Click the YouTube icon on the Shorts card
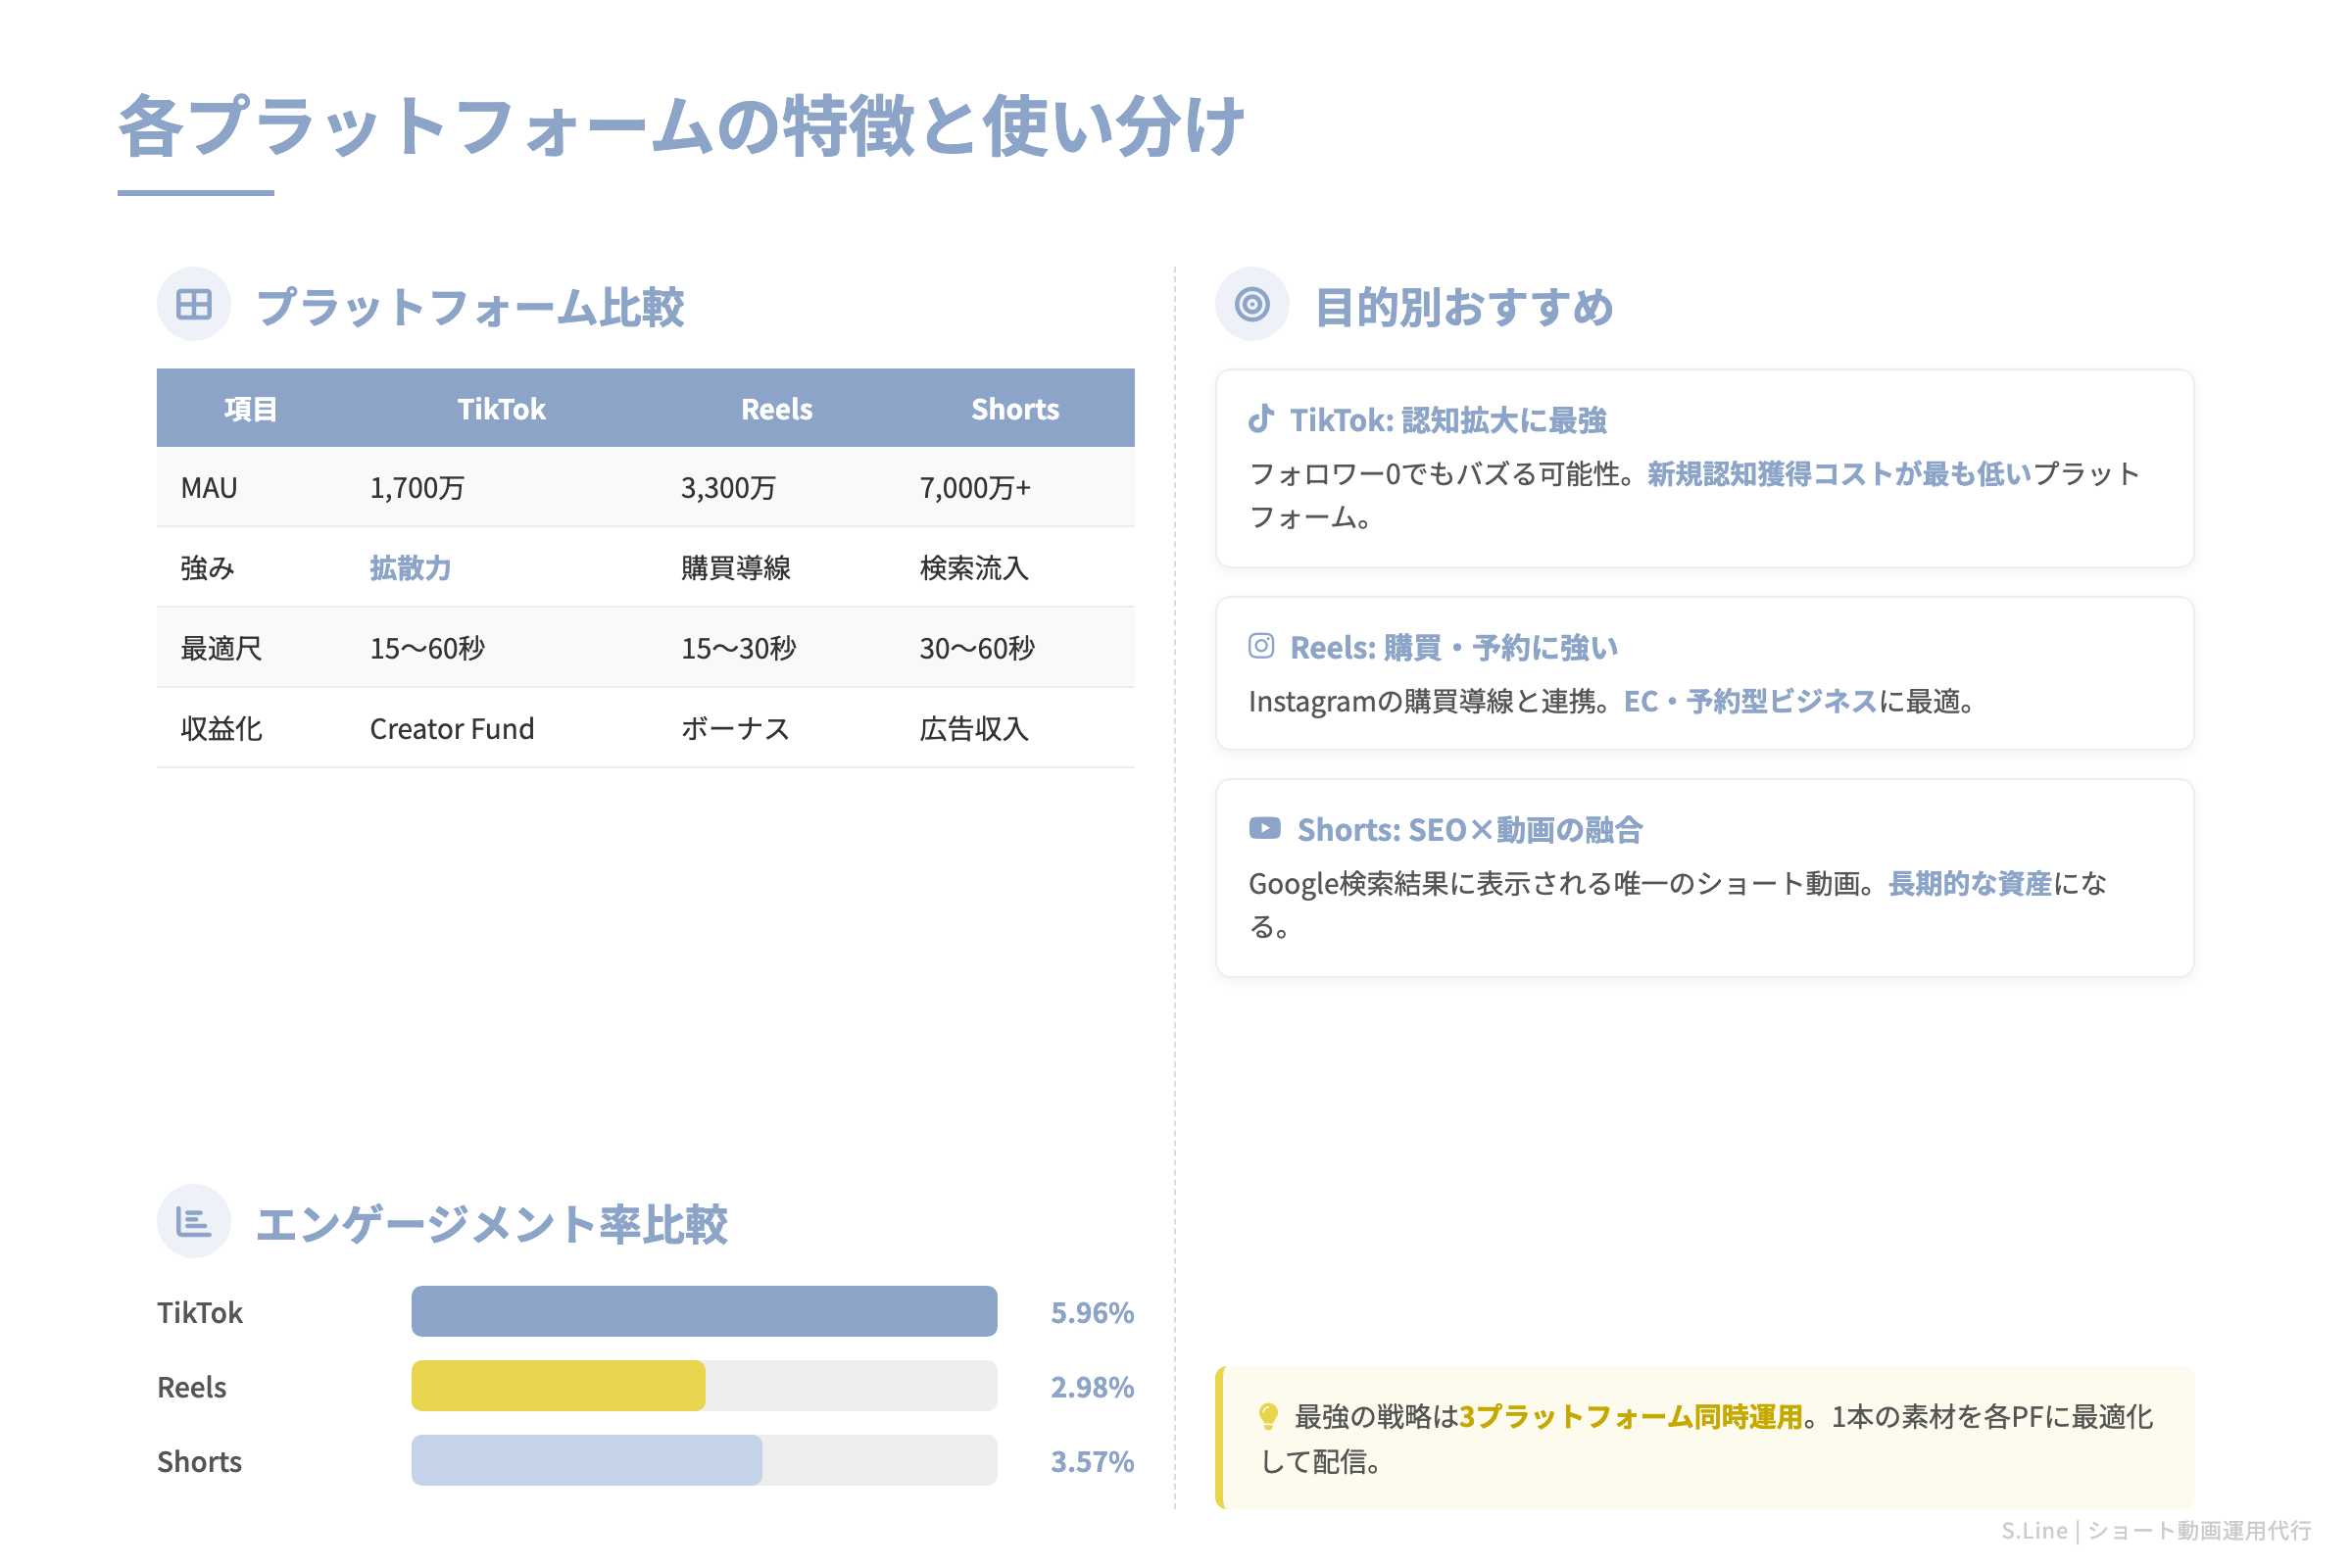This screenshot has width=2352, height=1568. click(1265, 828)
